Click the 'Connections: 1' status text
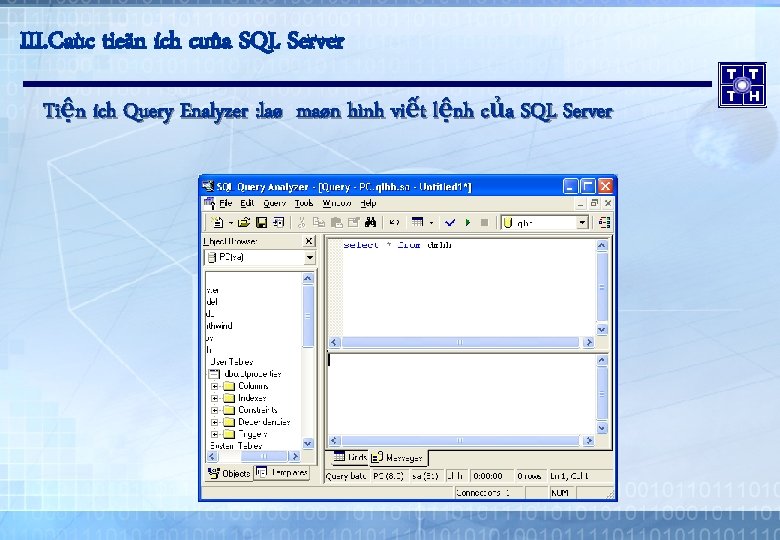Image resolution: width=780 pixels, height=540 pixels. coord(483,493)
